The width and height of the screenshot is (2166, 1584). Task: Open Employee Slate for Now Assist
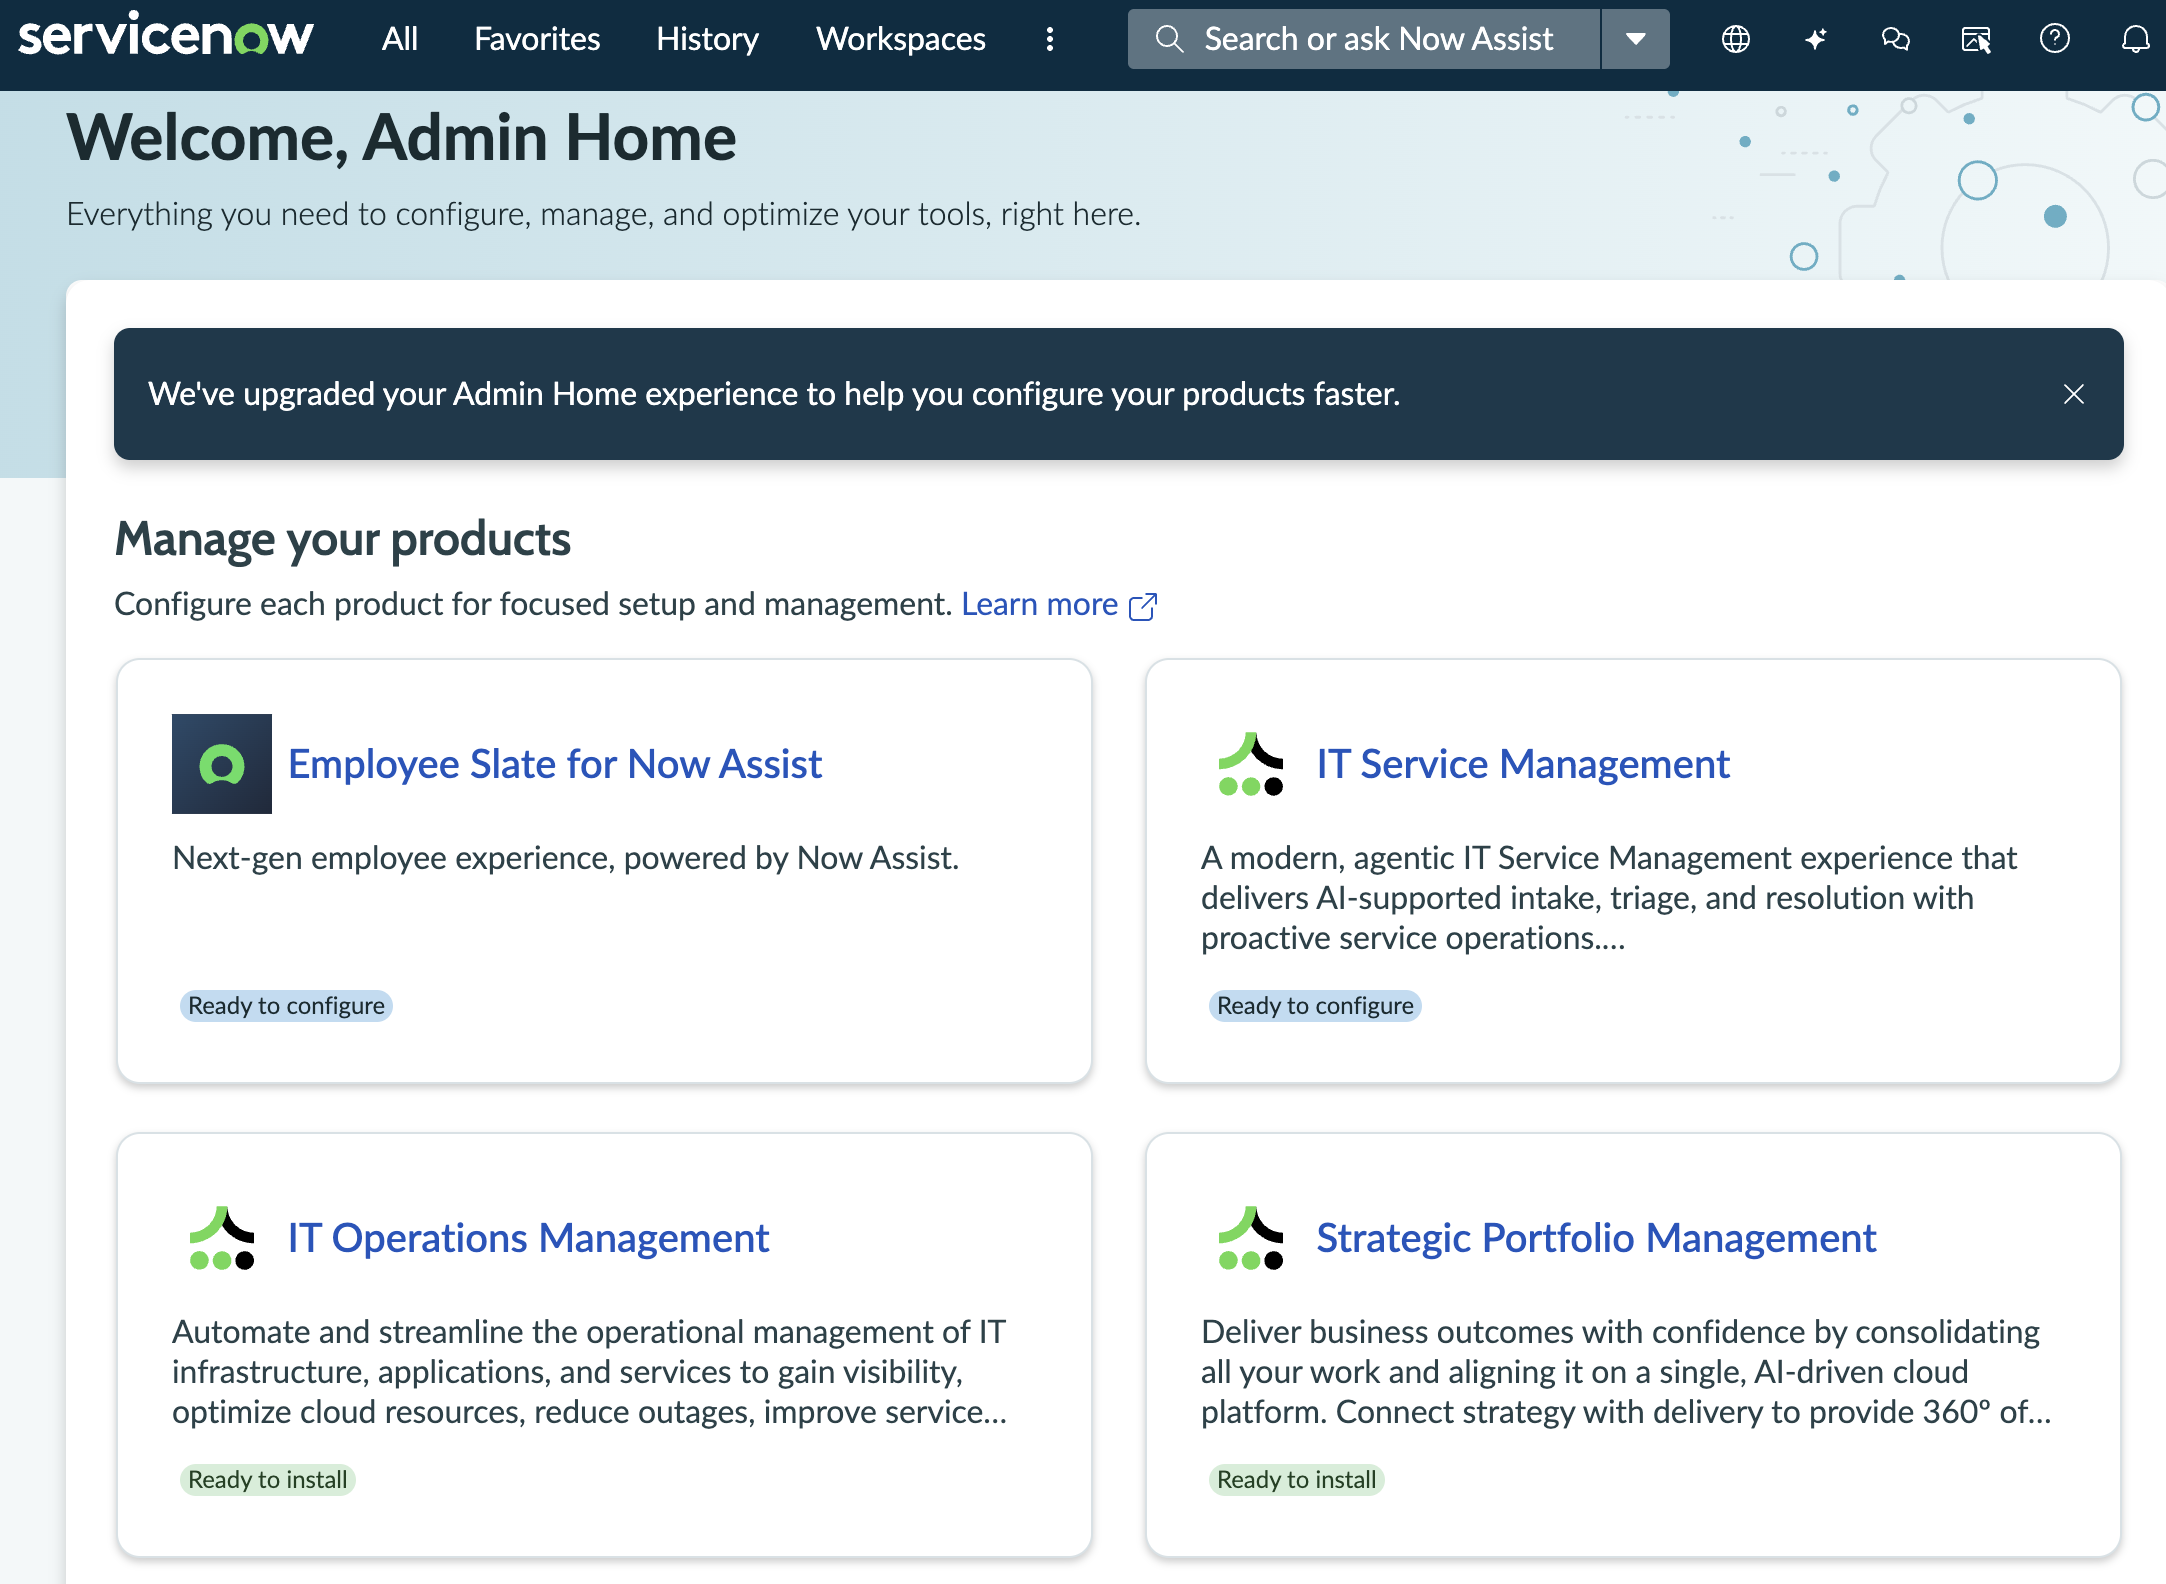pyautogui.click(x=555, y=764)
